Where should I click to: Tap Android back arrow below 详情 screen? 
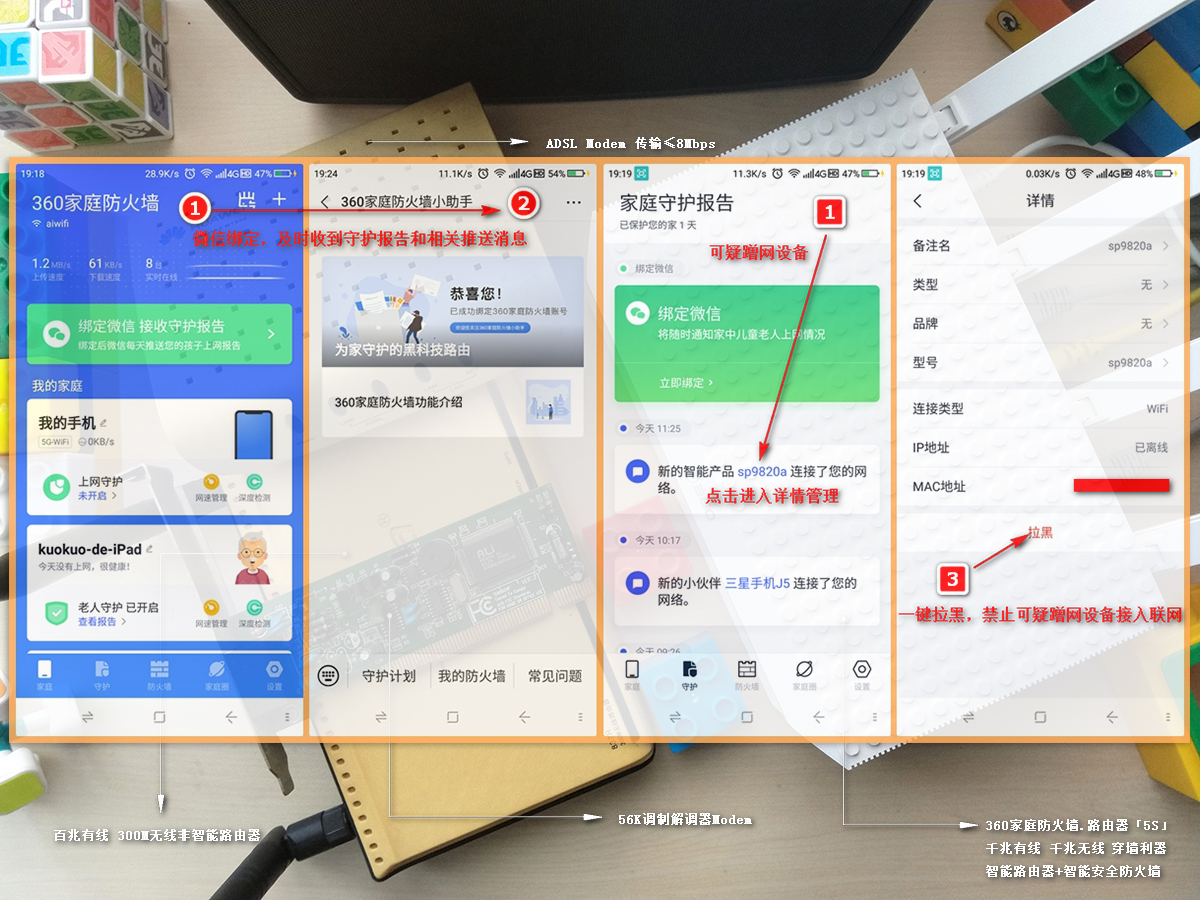point(1112,717)
